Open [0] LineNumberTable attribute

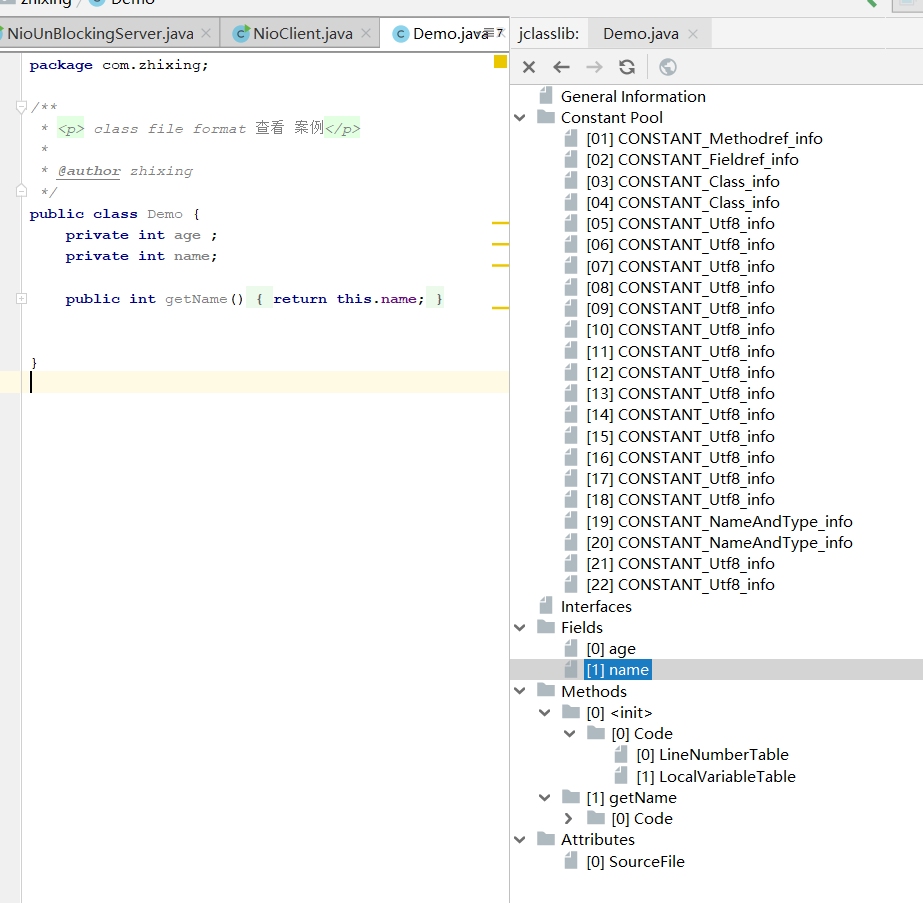click(712, 755)
